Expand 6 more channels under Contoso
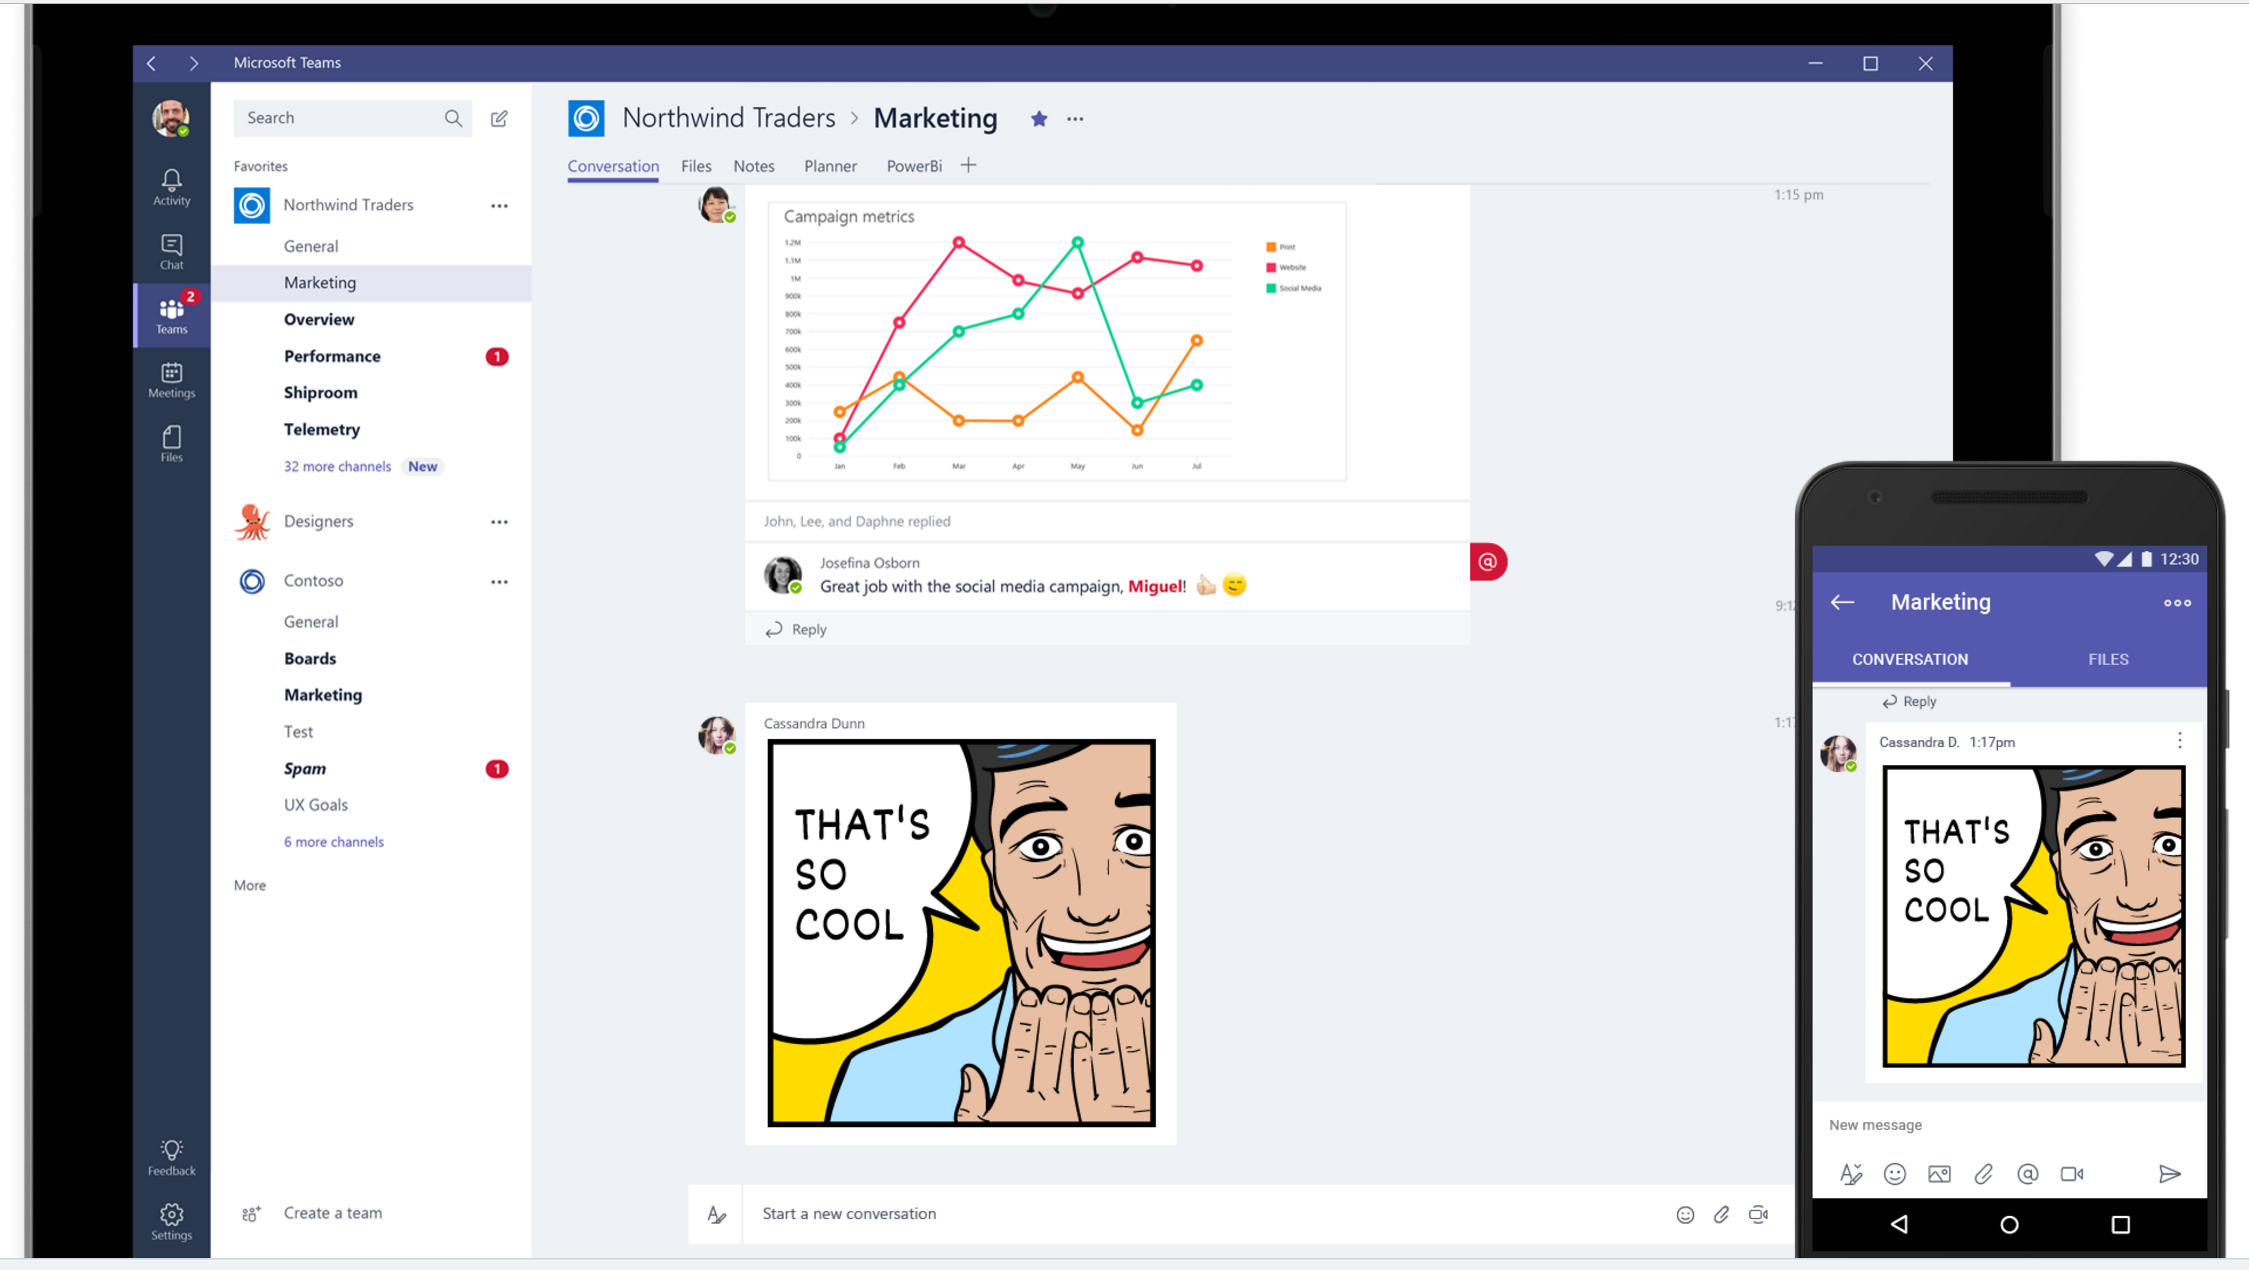This screenshot has height=1270, width=2249. click(x=333, y=842)
